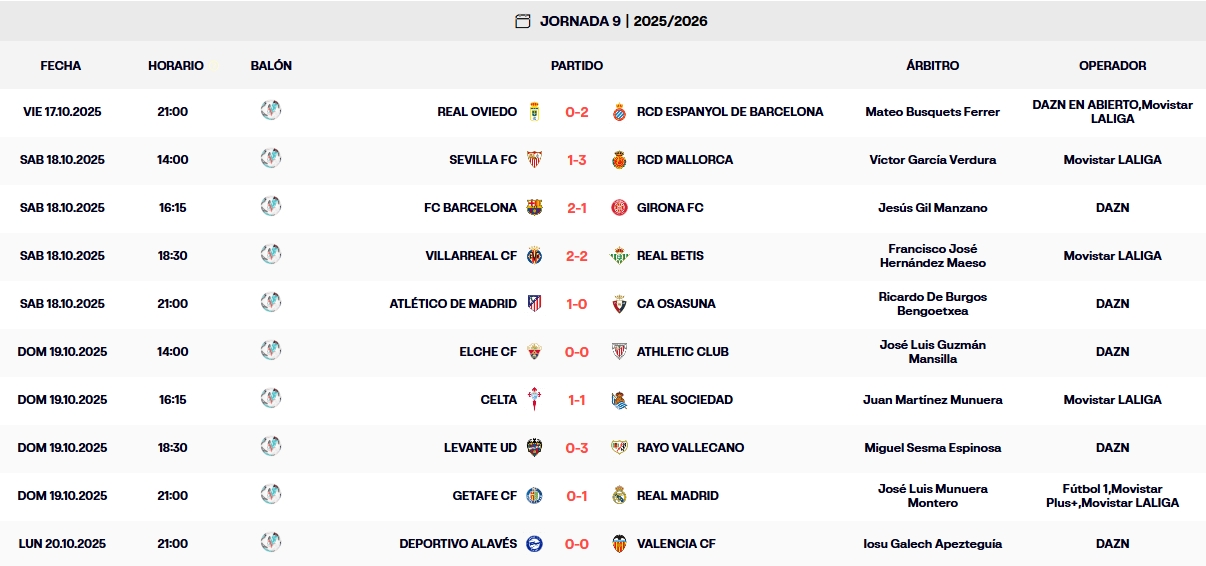Click the FC Barcelona club crest
The width and height of the screenshot is (1206, 566).
[x=534, y=208]
